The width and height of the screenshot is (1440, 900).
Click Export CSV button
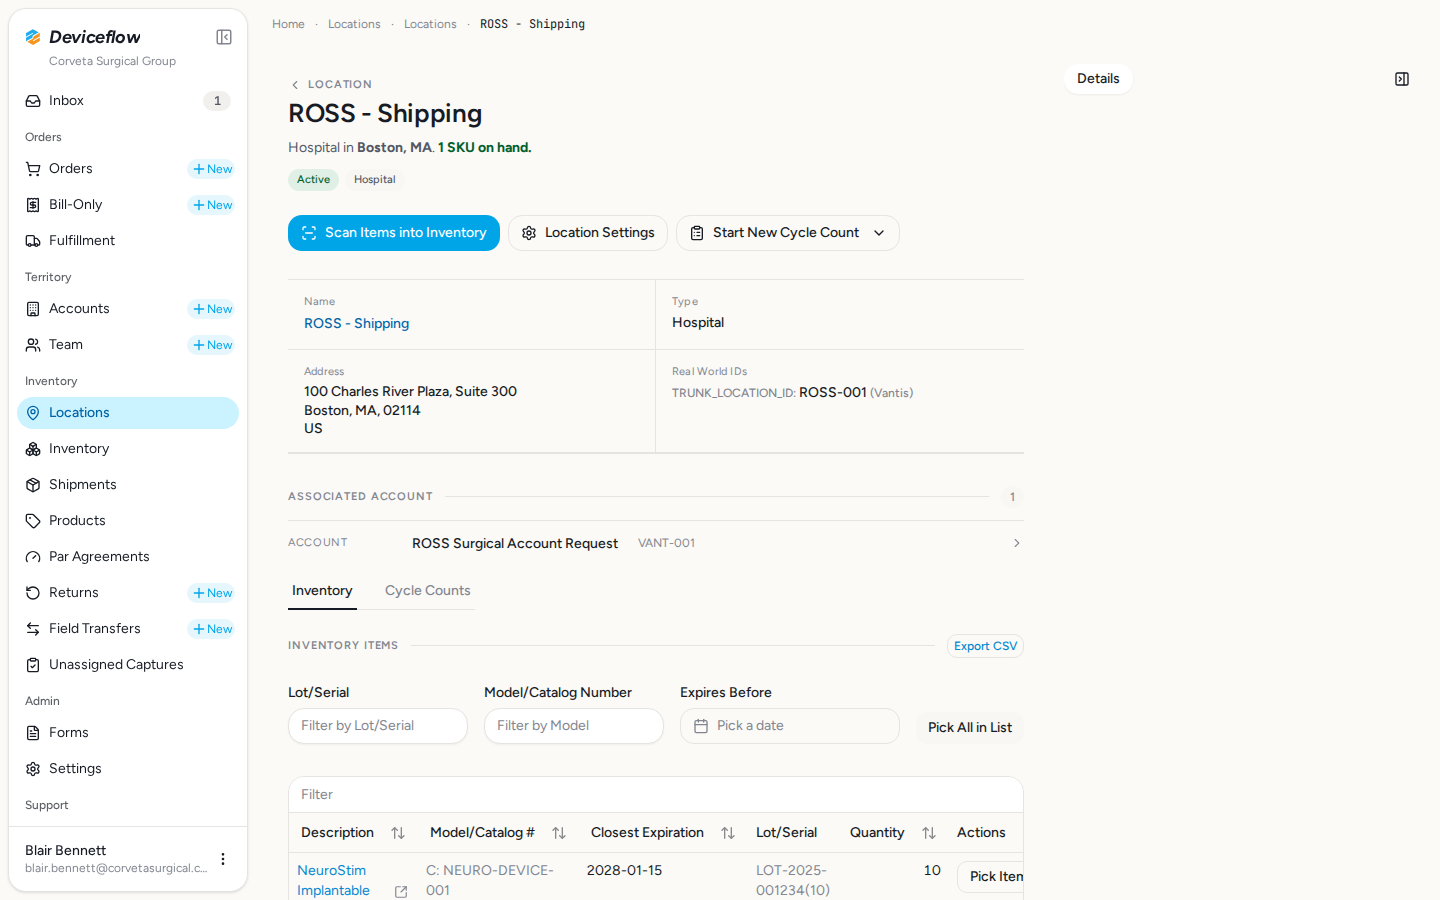click(985, 646)
